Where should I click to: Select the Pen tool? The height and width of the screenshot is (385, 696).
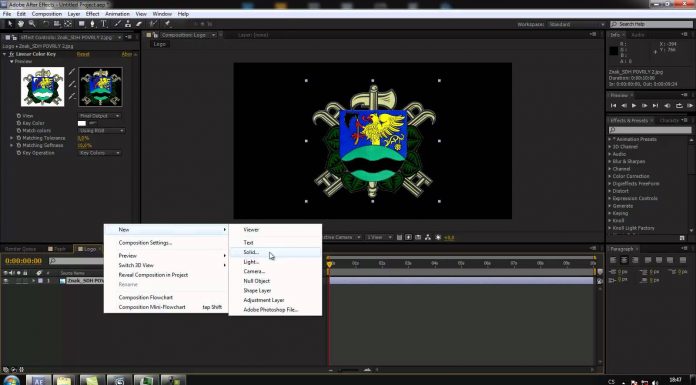click(92, 24)
